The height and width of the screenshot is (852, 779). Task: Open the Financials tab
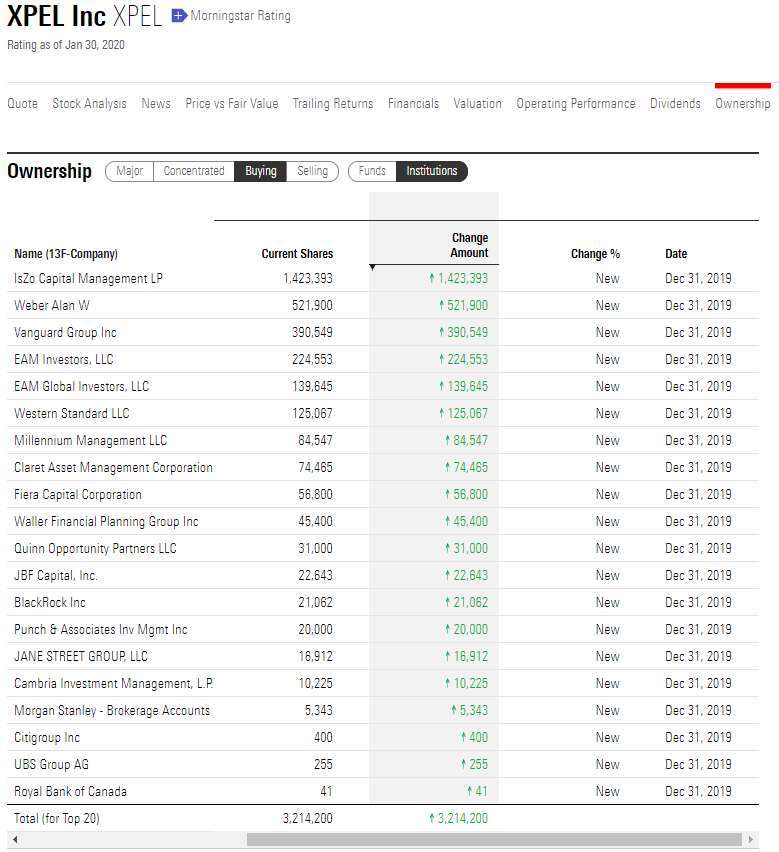click(413, 103)
